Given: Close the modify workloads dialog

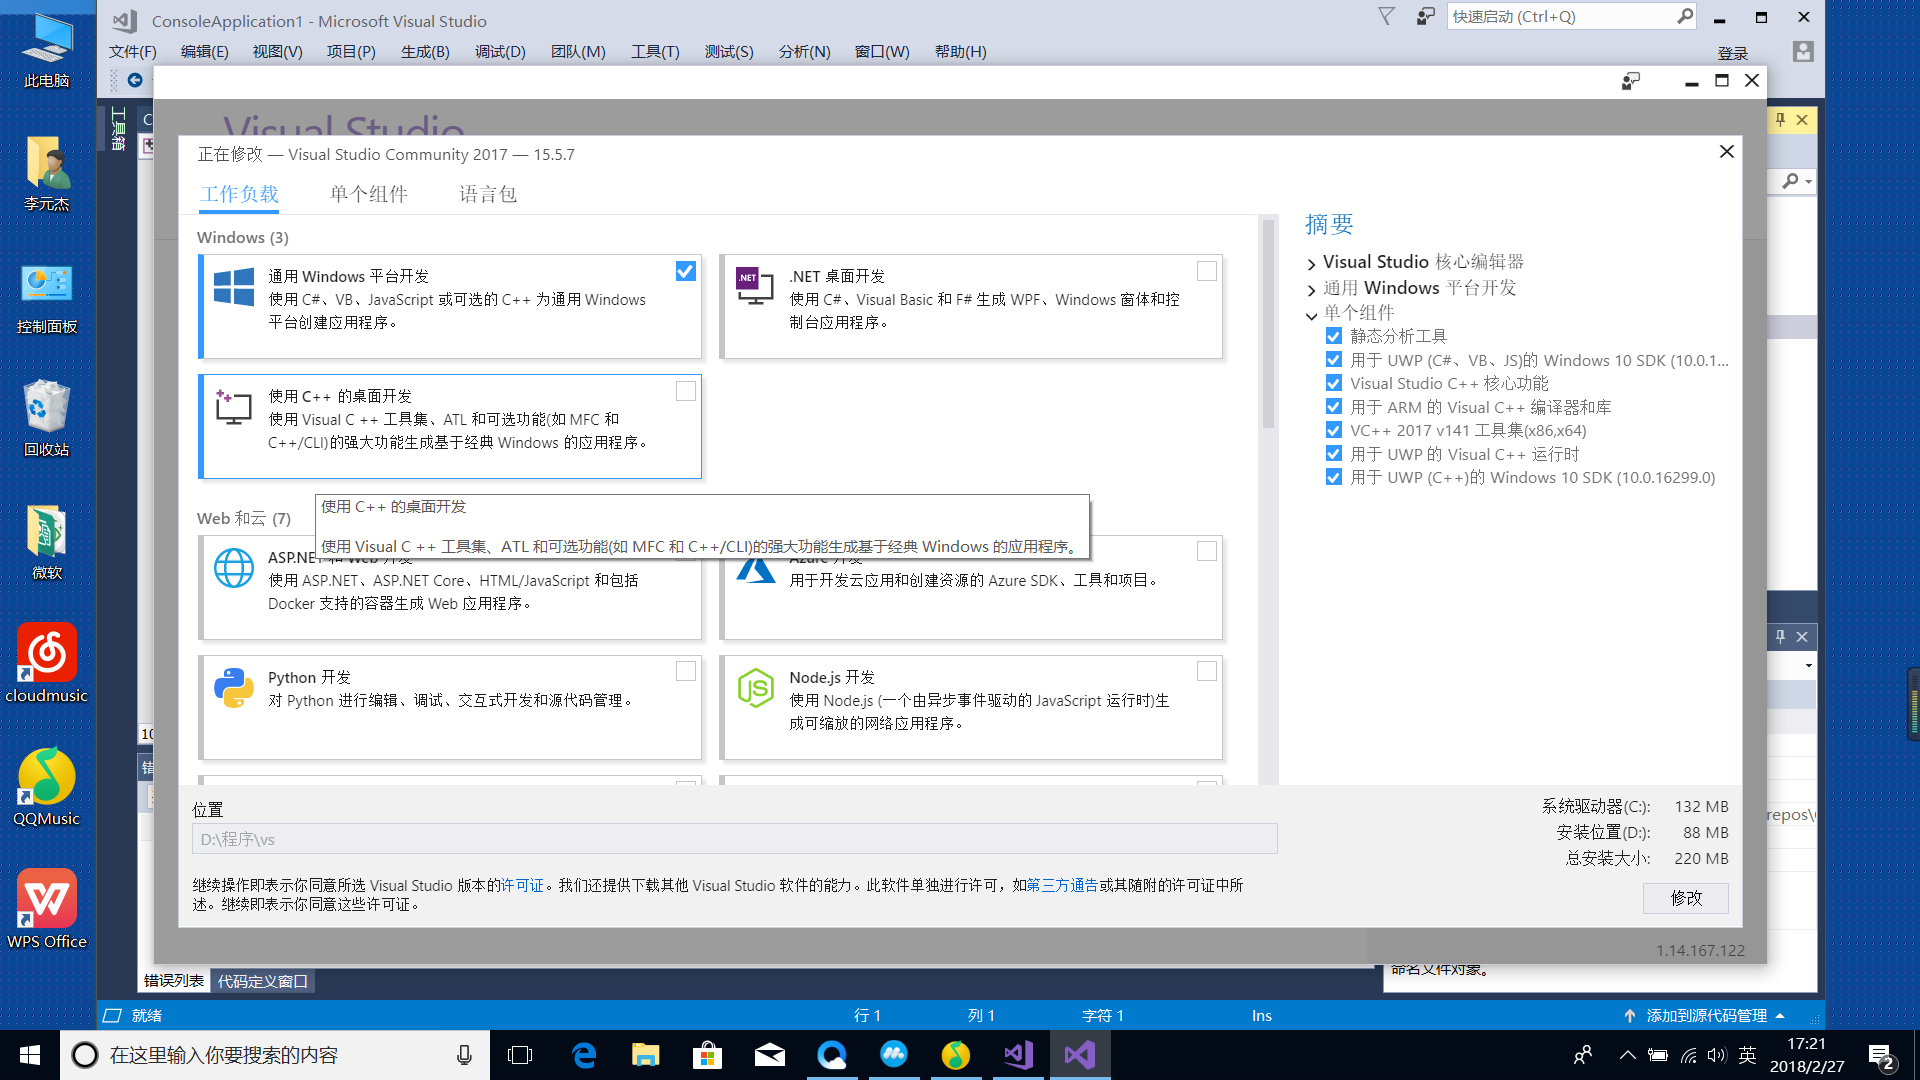Looking at the screenshot, I should (1726, 151).
